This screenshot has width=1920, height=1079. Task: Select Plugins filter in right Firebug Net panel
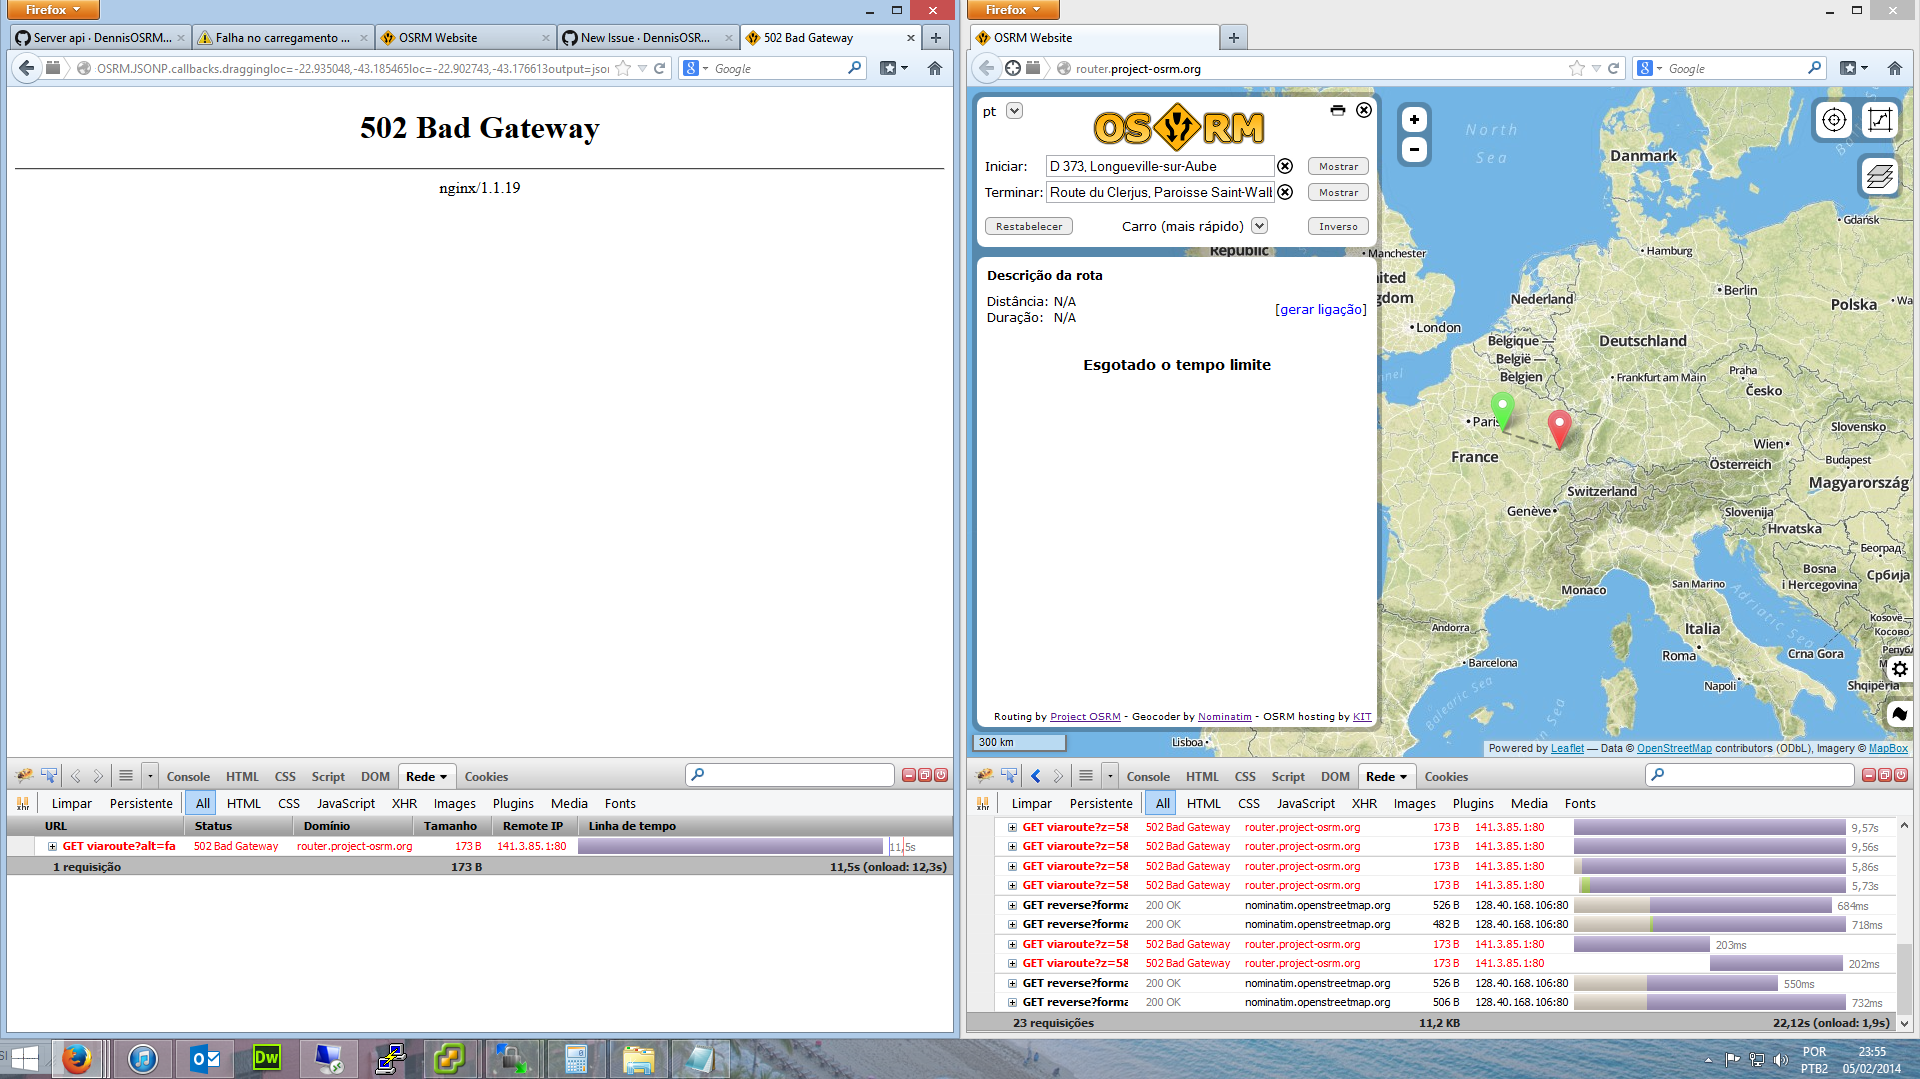coord(1473,803)
